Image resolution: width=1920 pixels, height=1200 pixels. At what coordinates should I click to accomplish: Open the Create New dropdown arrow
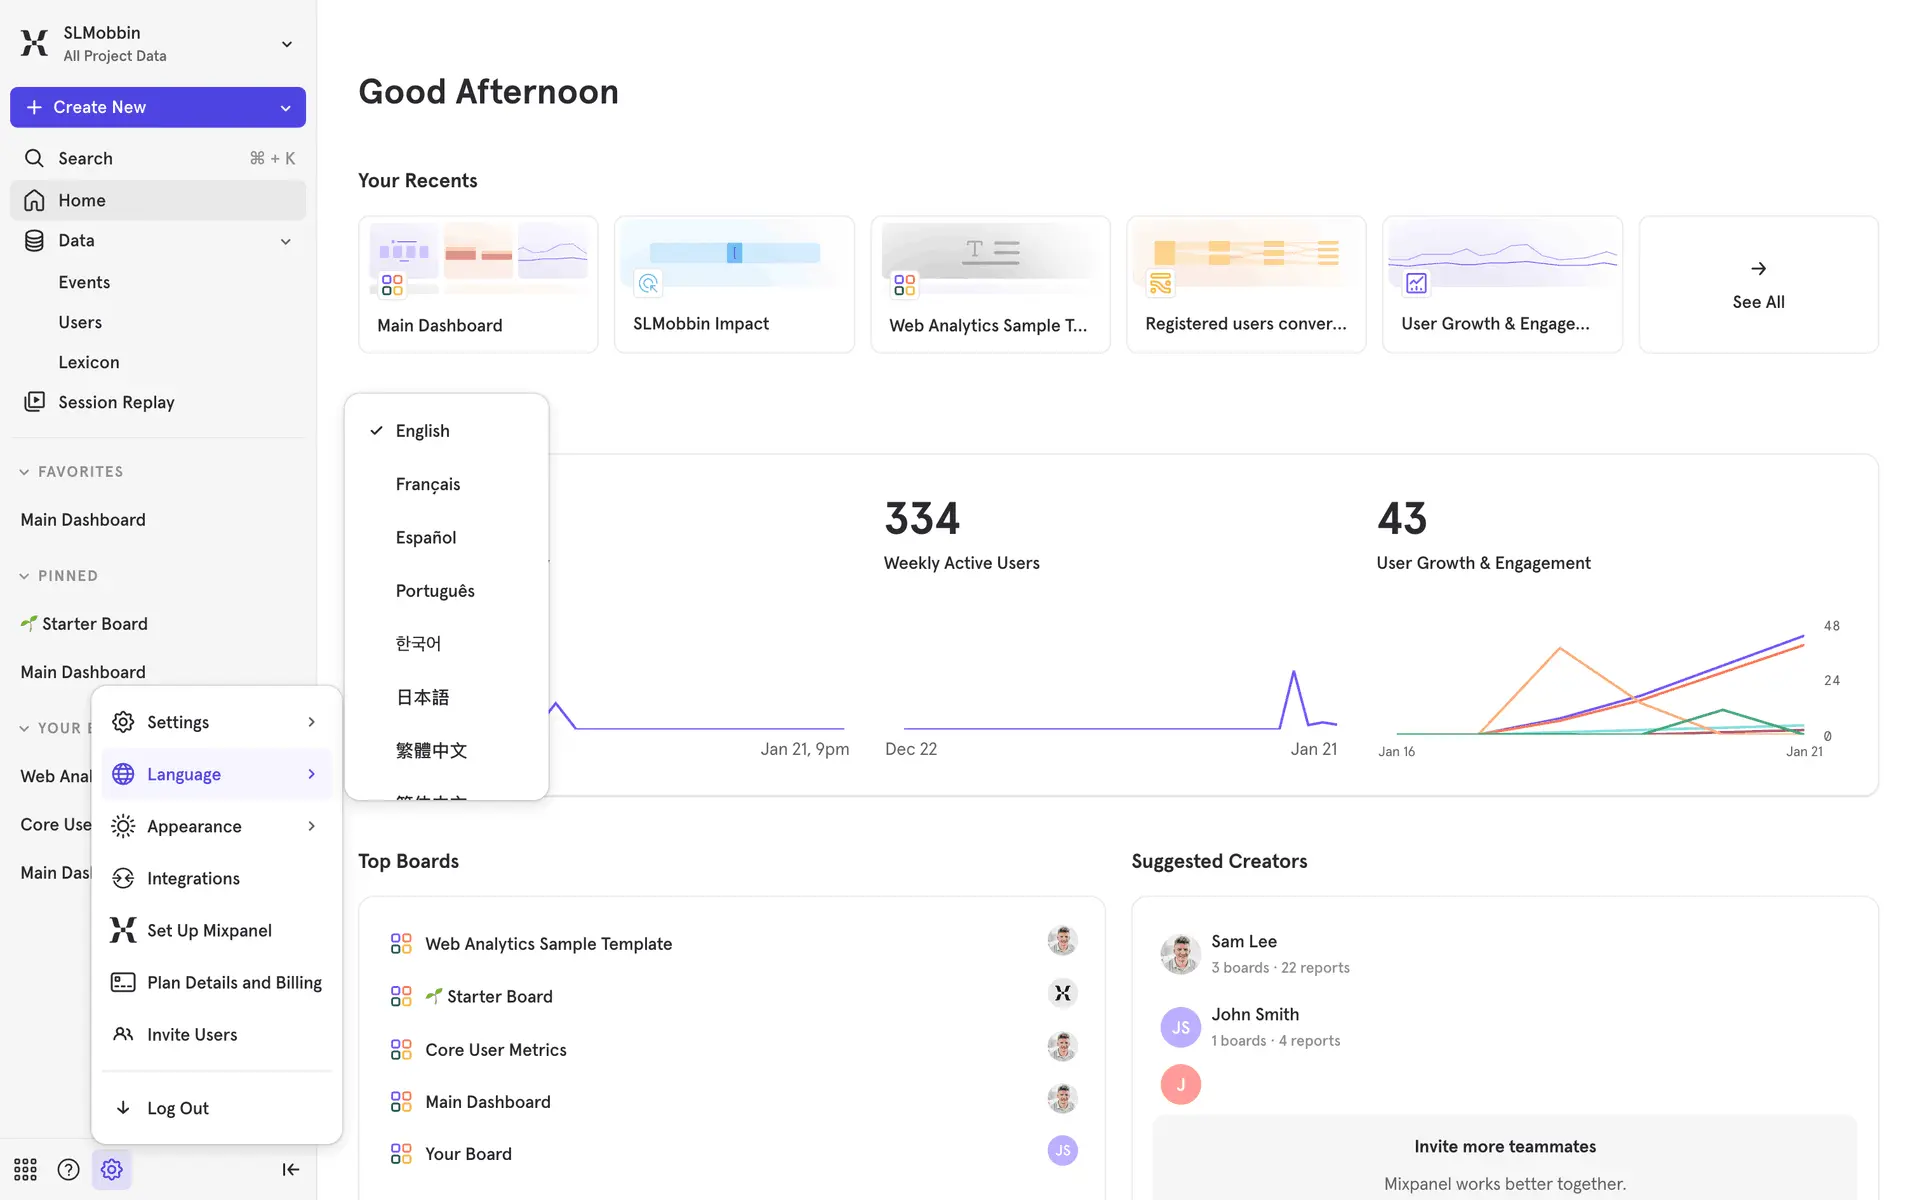[286, 108]
